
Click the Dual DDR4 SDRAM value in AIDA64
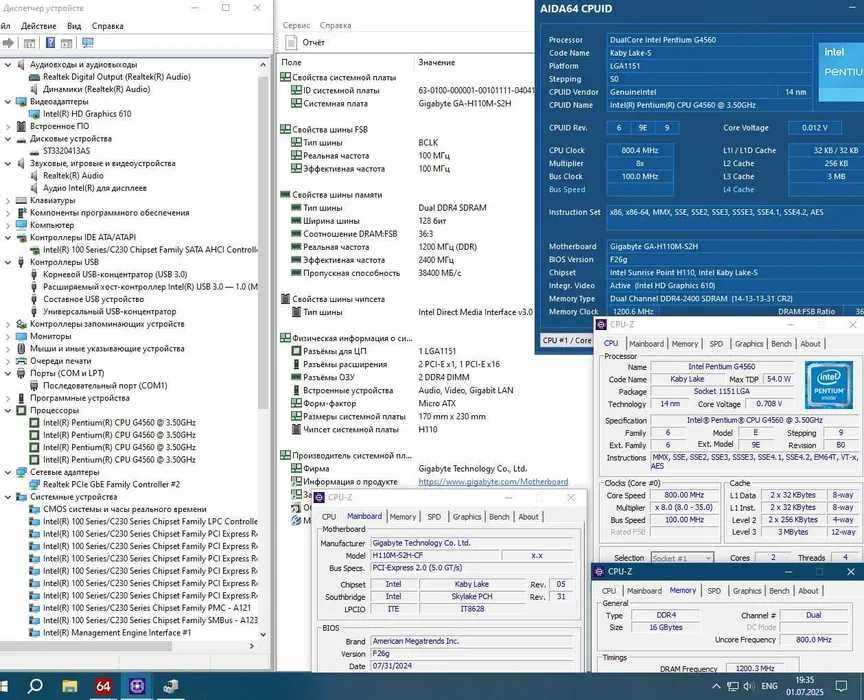click(452, 208)
